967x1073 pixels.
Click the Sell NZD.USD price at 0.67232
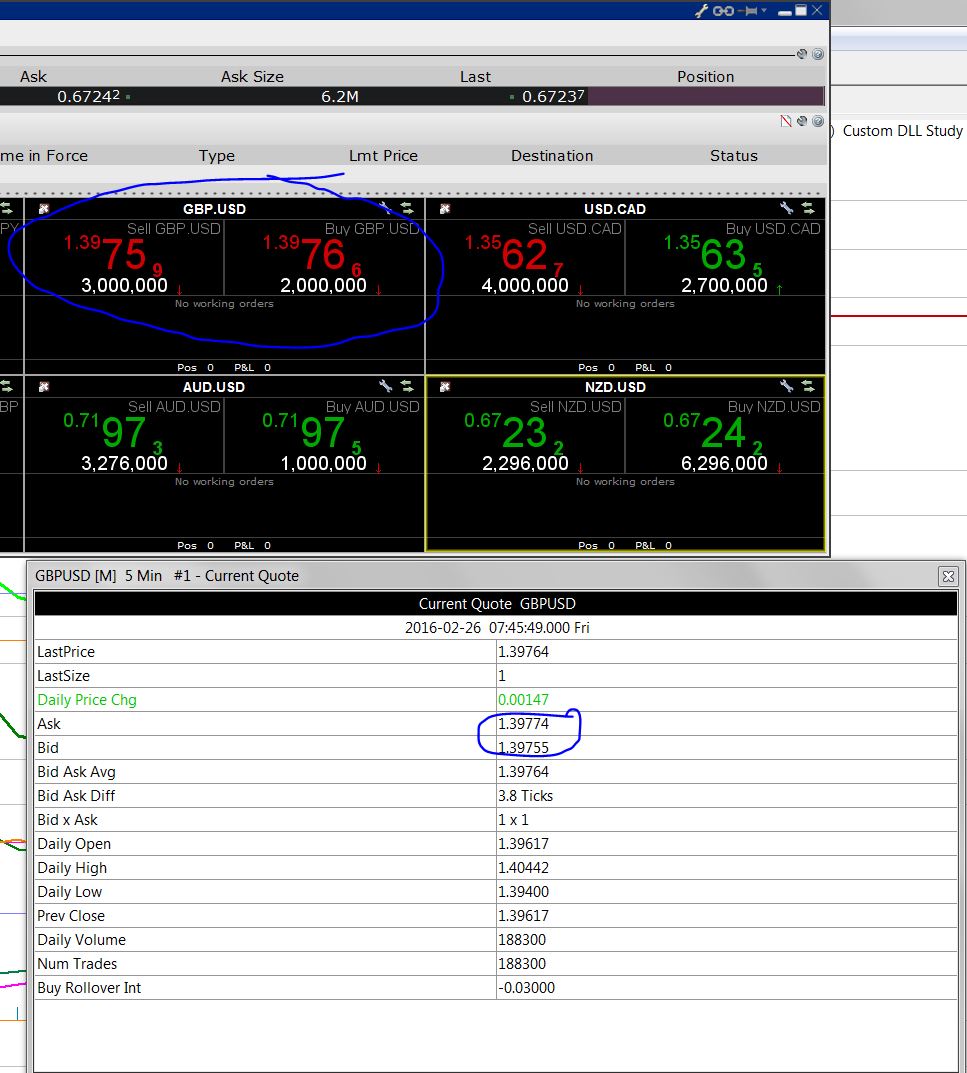(x=515, y=433)
